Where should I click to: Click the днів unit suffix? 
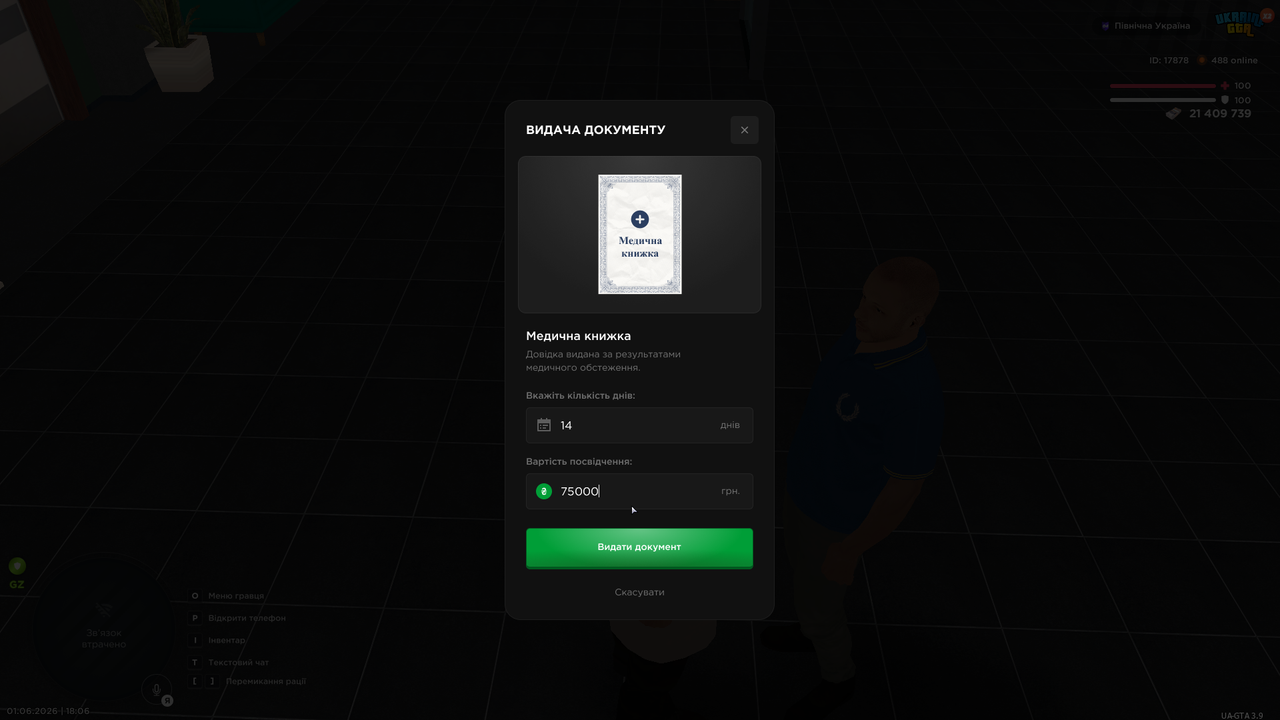click(730, 425)
